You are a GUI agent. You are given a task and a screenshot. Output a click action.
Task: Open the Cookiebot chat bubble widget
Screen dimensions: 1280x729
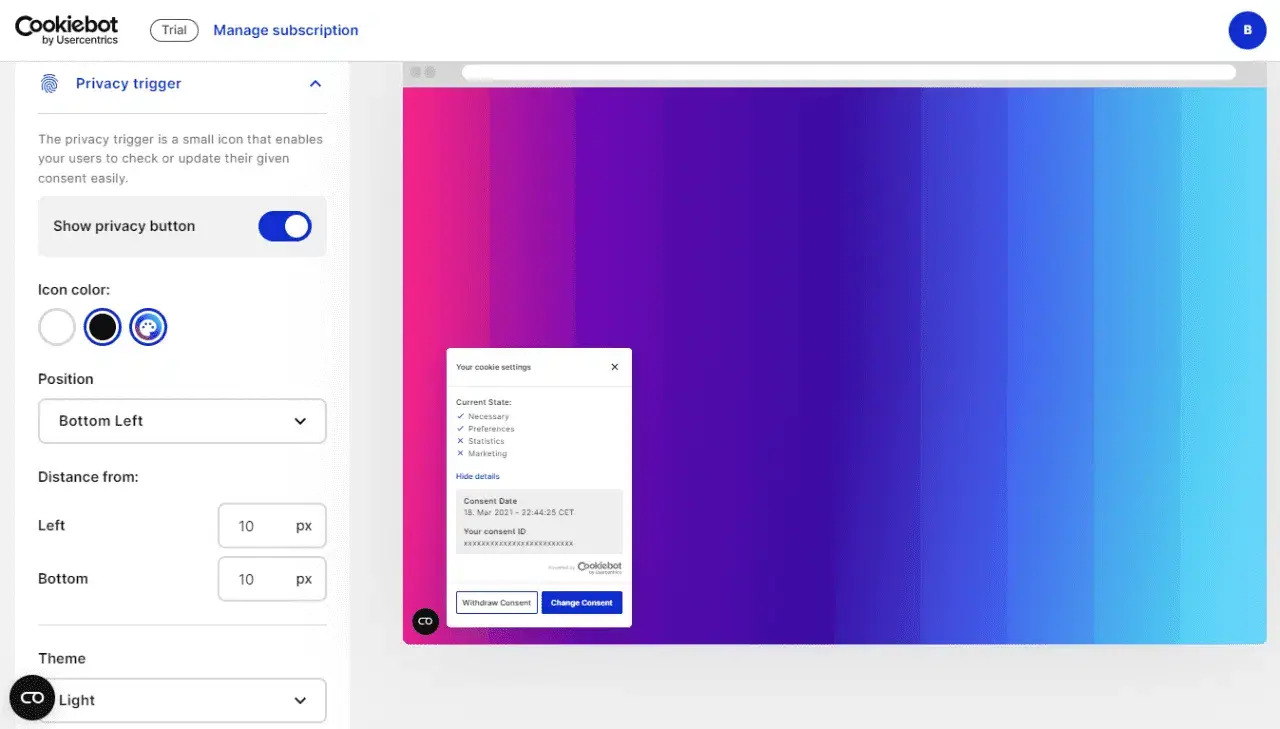tap(31, 697)
